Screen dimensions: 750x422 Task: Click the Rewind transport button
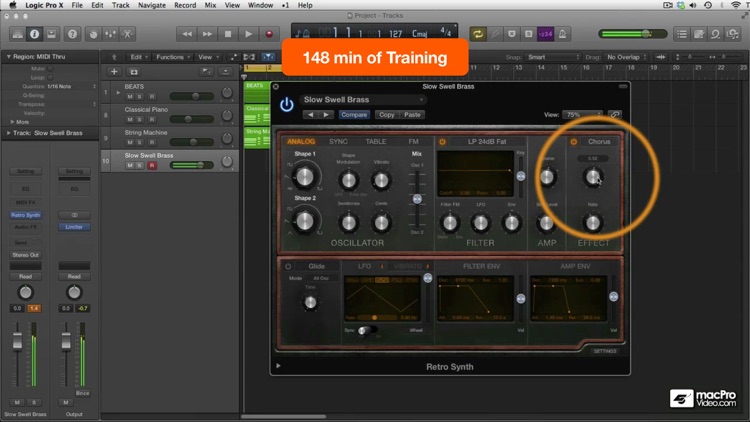click(x=187, y=34)
